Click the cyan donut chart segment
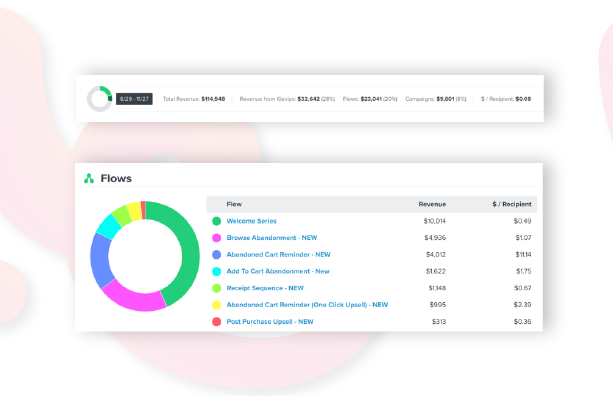The width and height of the screenshot is (613, 396). point(109,227)
